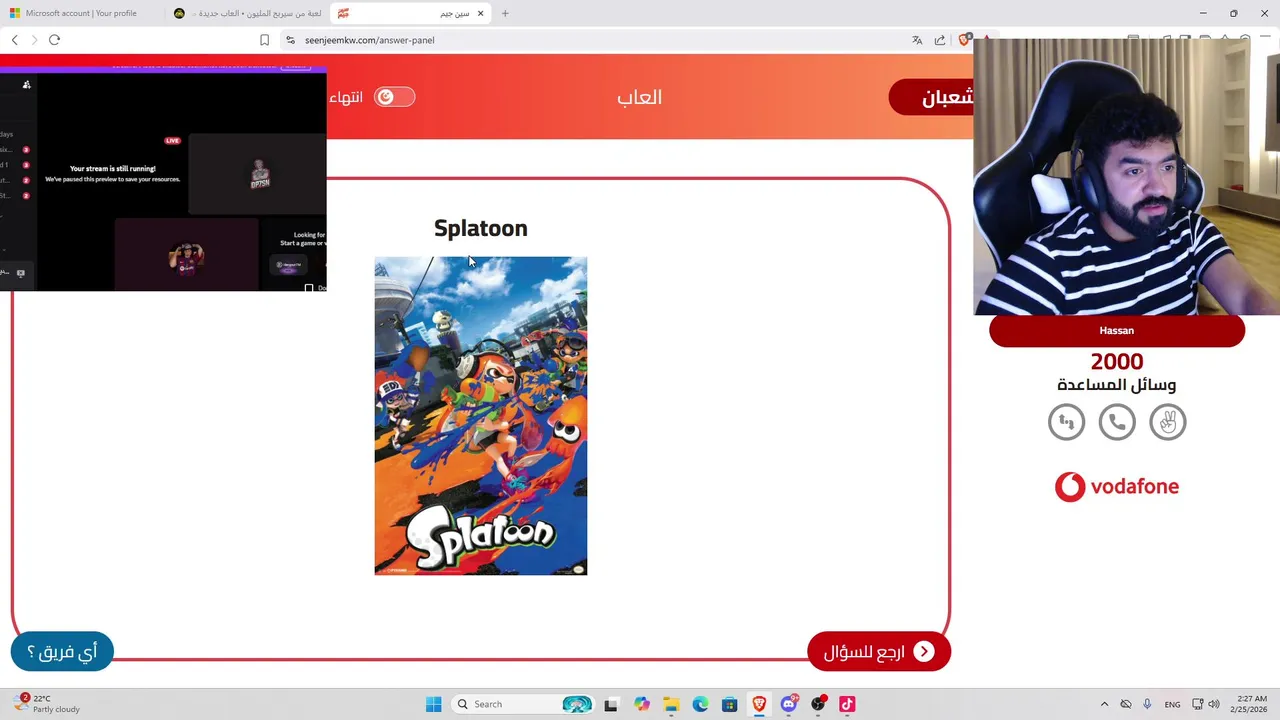This screenshot has height=720, width=1280.
Task: Open OBS Studio from the taskbar
Action: 818,704
